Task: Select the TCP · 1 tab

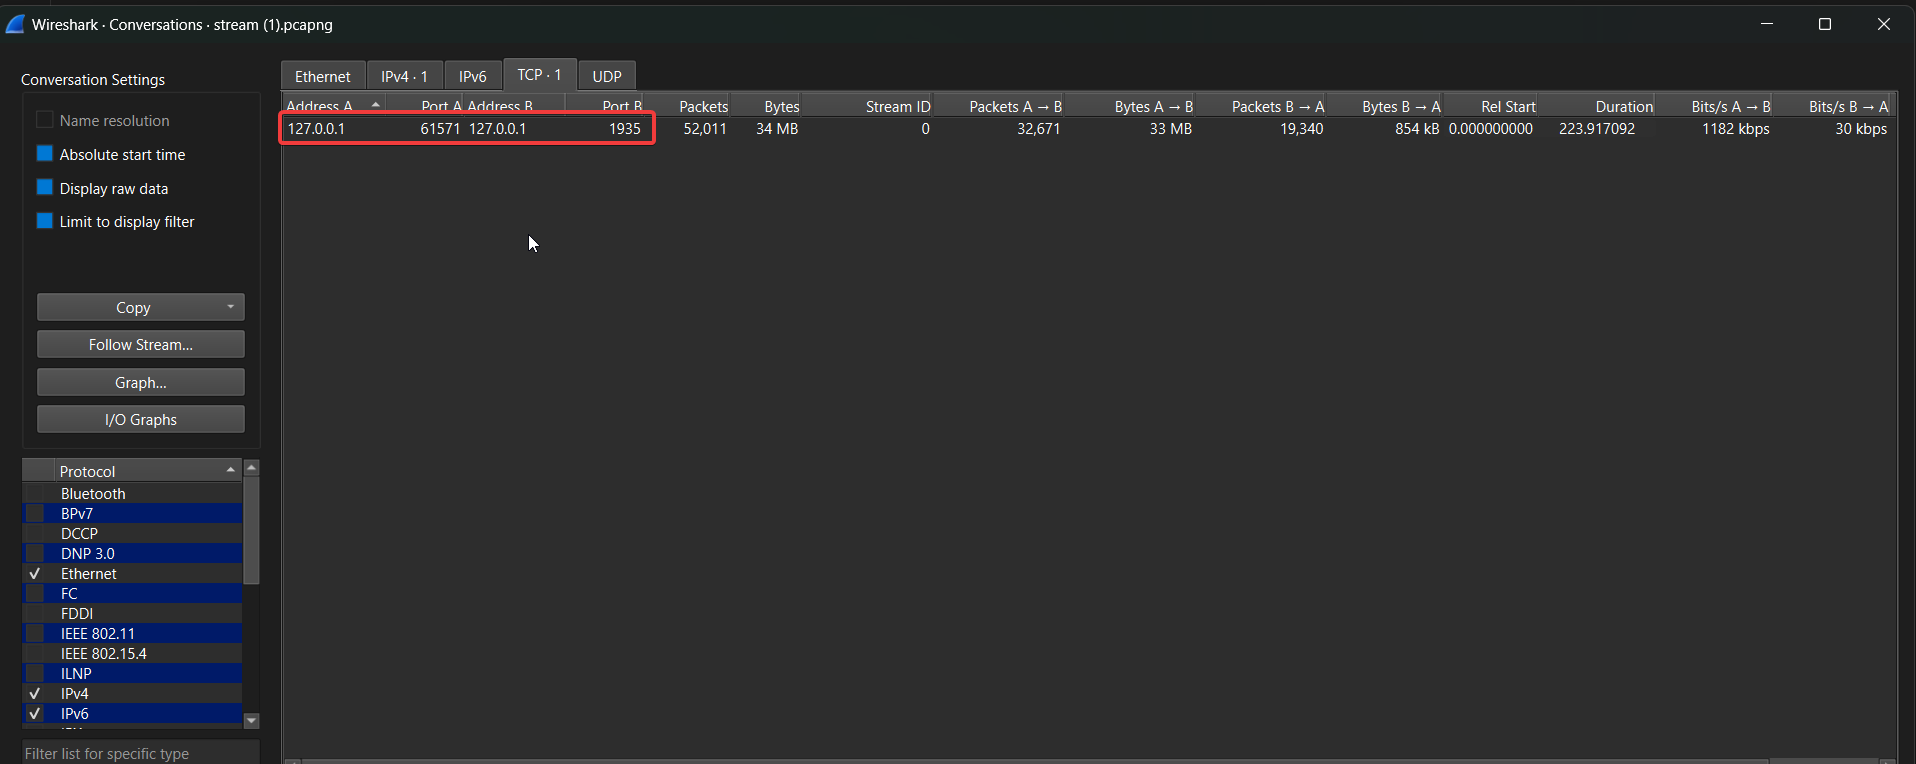Action: click(x=540, y=74)
